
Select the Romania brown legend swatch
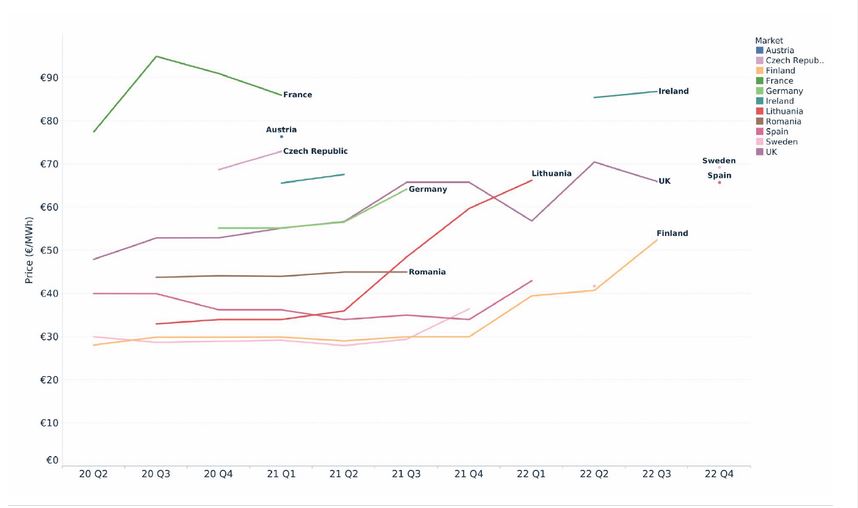759,121
